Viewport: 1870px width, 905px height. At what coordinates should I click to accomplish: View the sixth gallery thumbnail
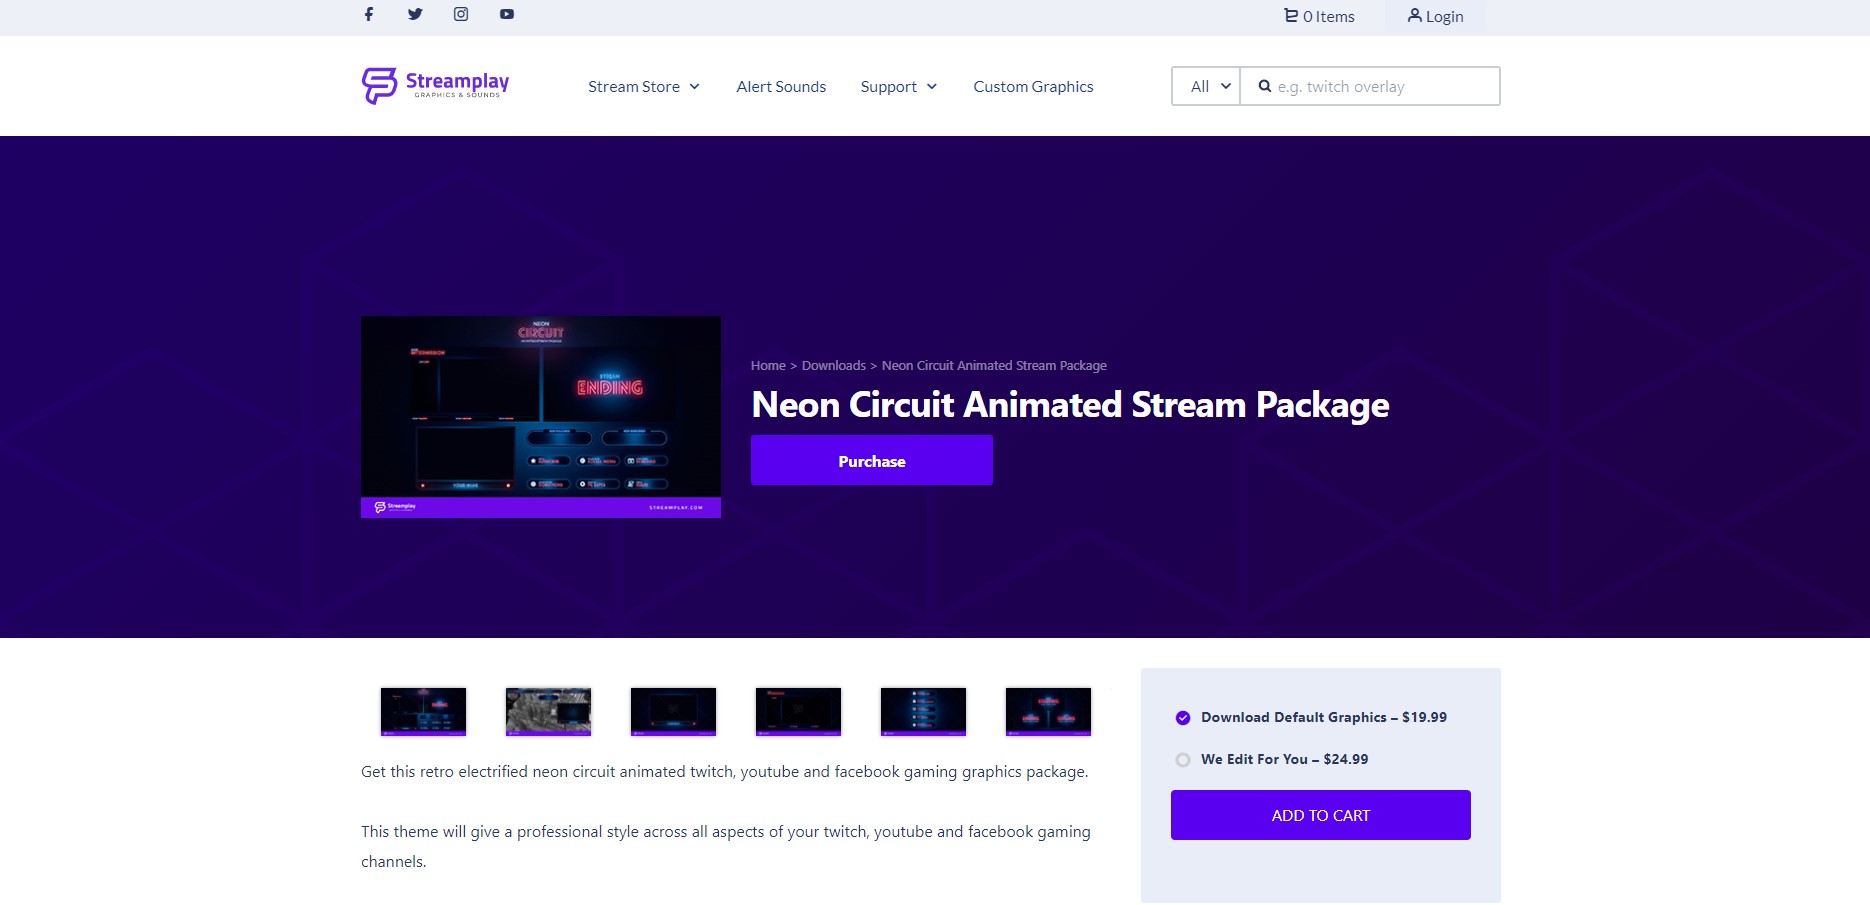(x=1049, y=712)
